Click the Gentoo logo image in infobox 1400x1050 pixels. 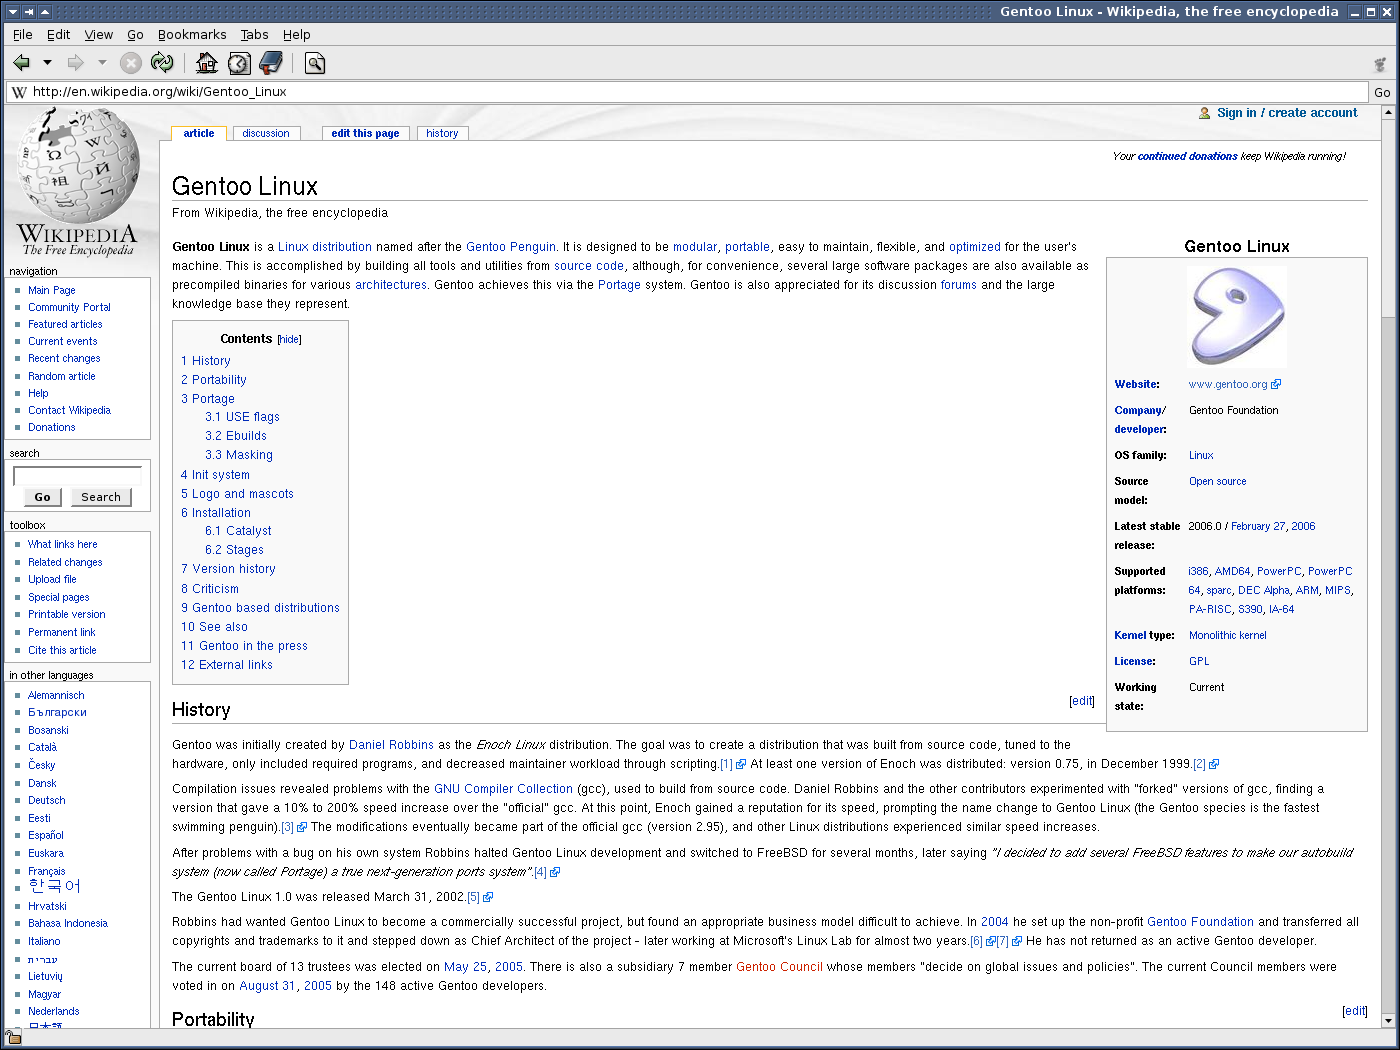(1237, 317)
